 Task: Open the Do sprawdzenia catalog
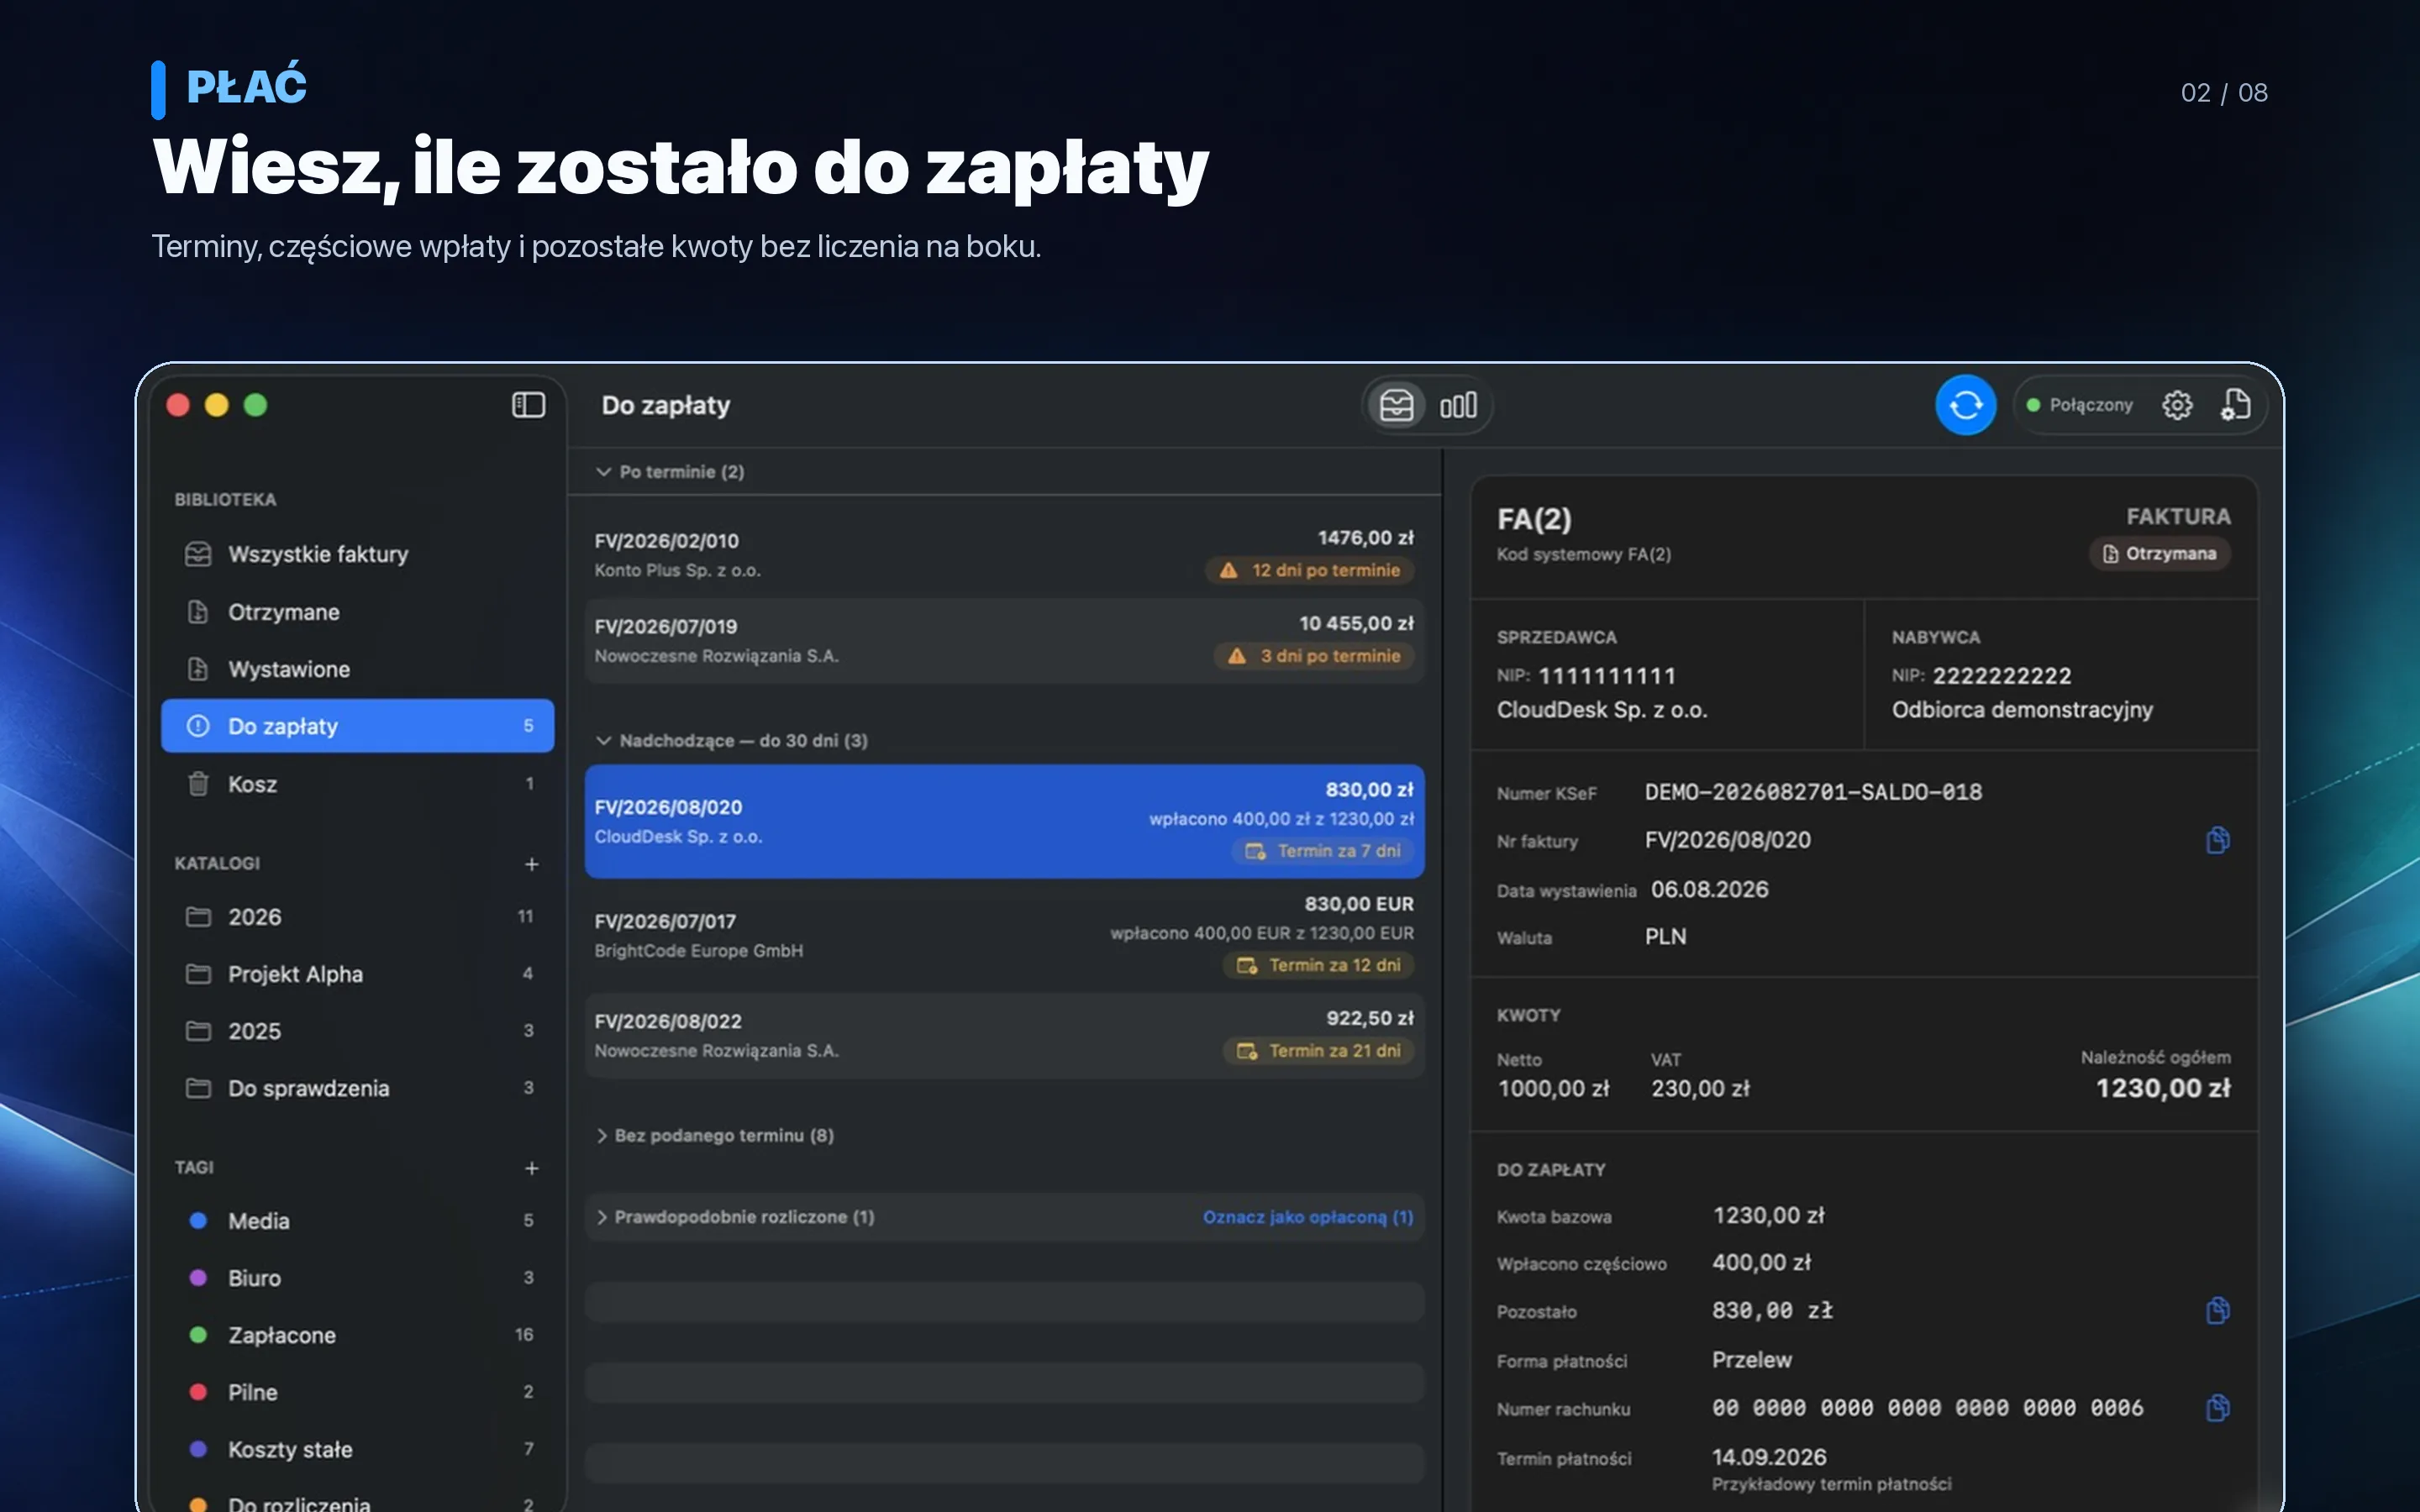pos(357,1088)
